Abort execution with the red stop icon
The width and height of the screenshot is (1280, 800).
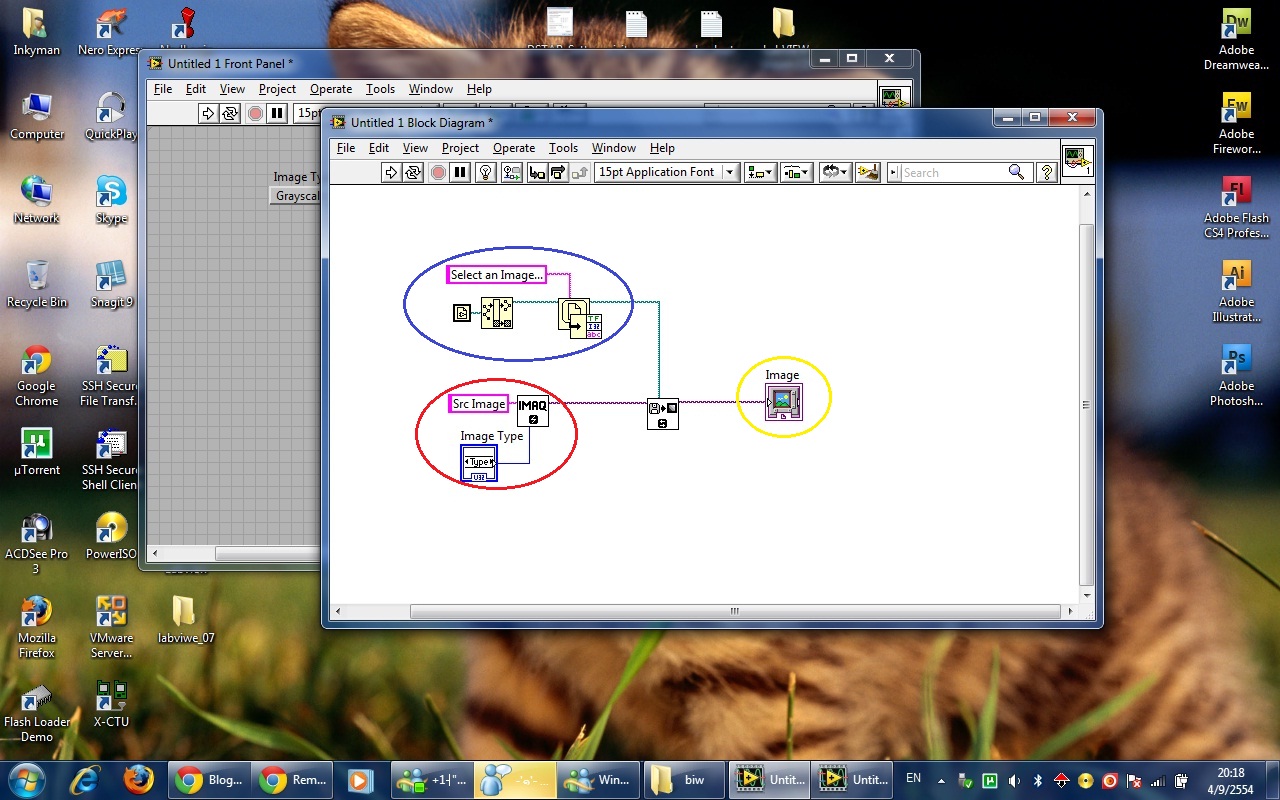[438, 172]
